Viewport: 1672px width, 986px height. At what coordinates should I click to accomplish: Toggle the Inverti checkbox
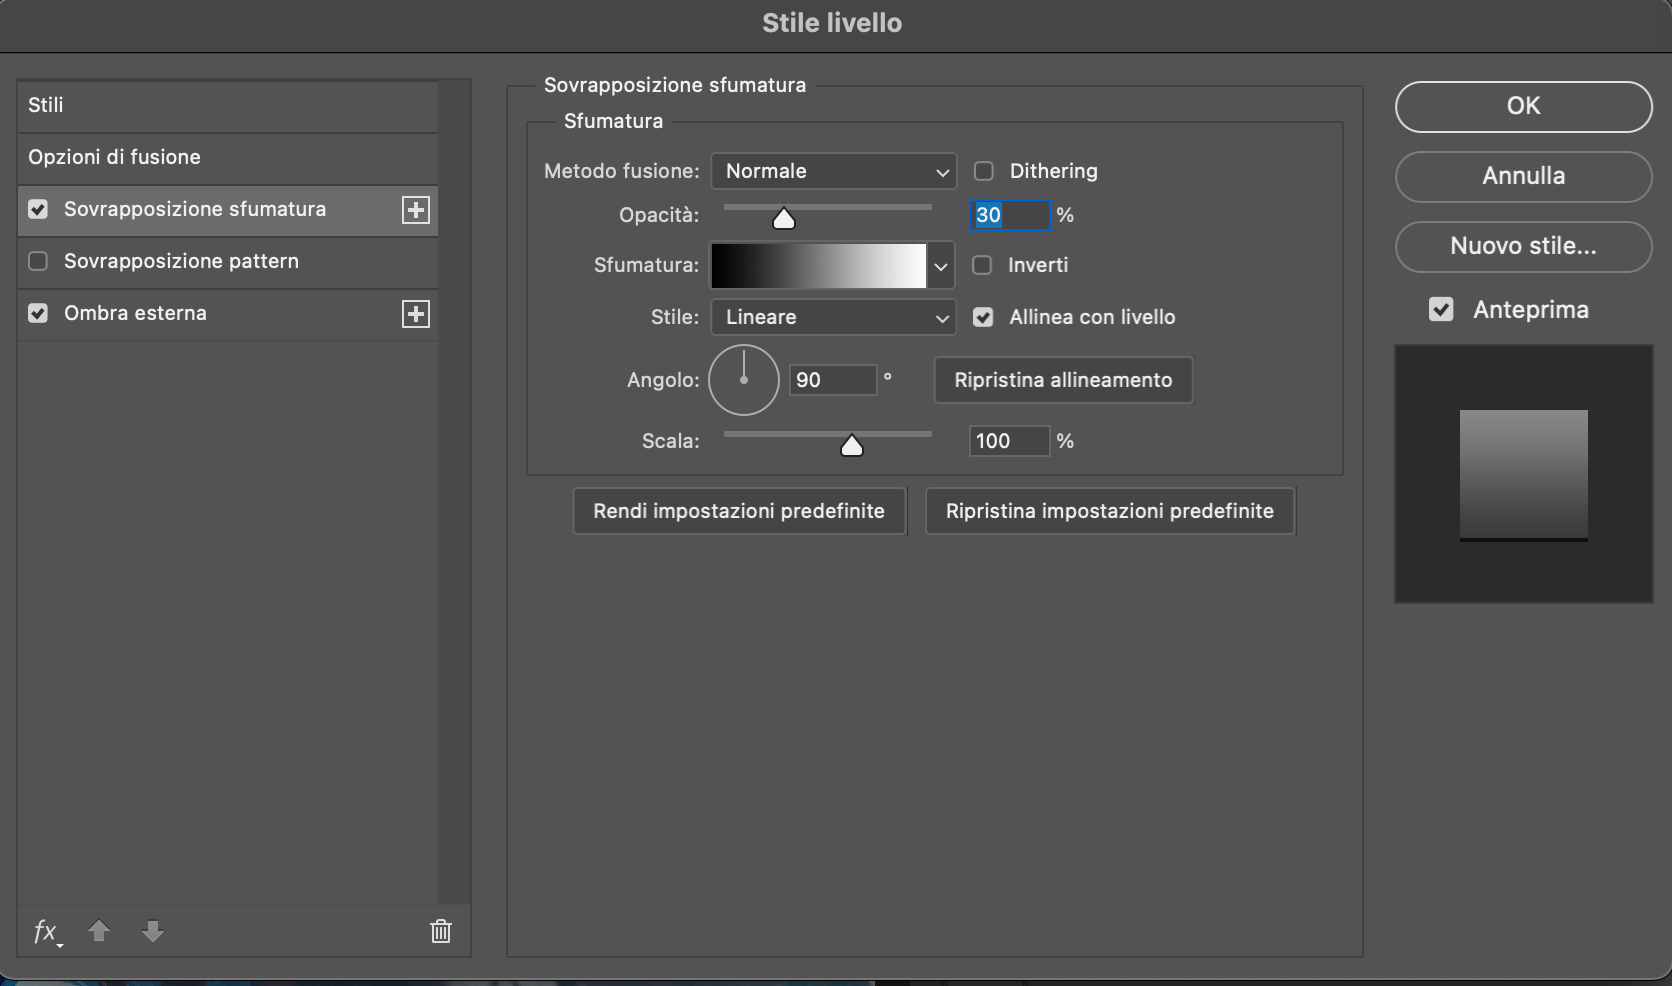click(x=982, y=265)
